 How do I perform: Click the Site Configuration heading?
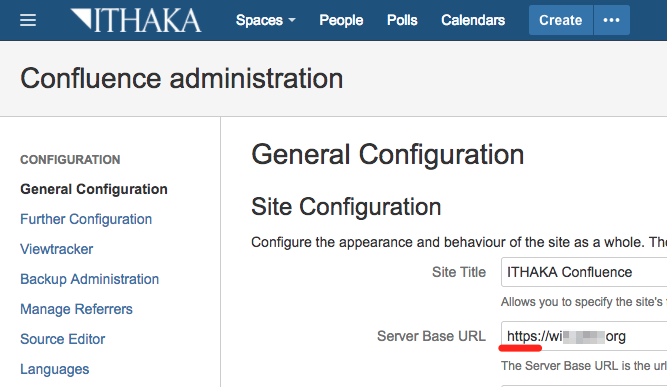pos(346,207)
